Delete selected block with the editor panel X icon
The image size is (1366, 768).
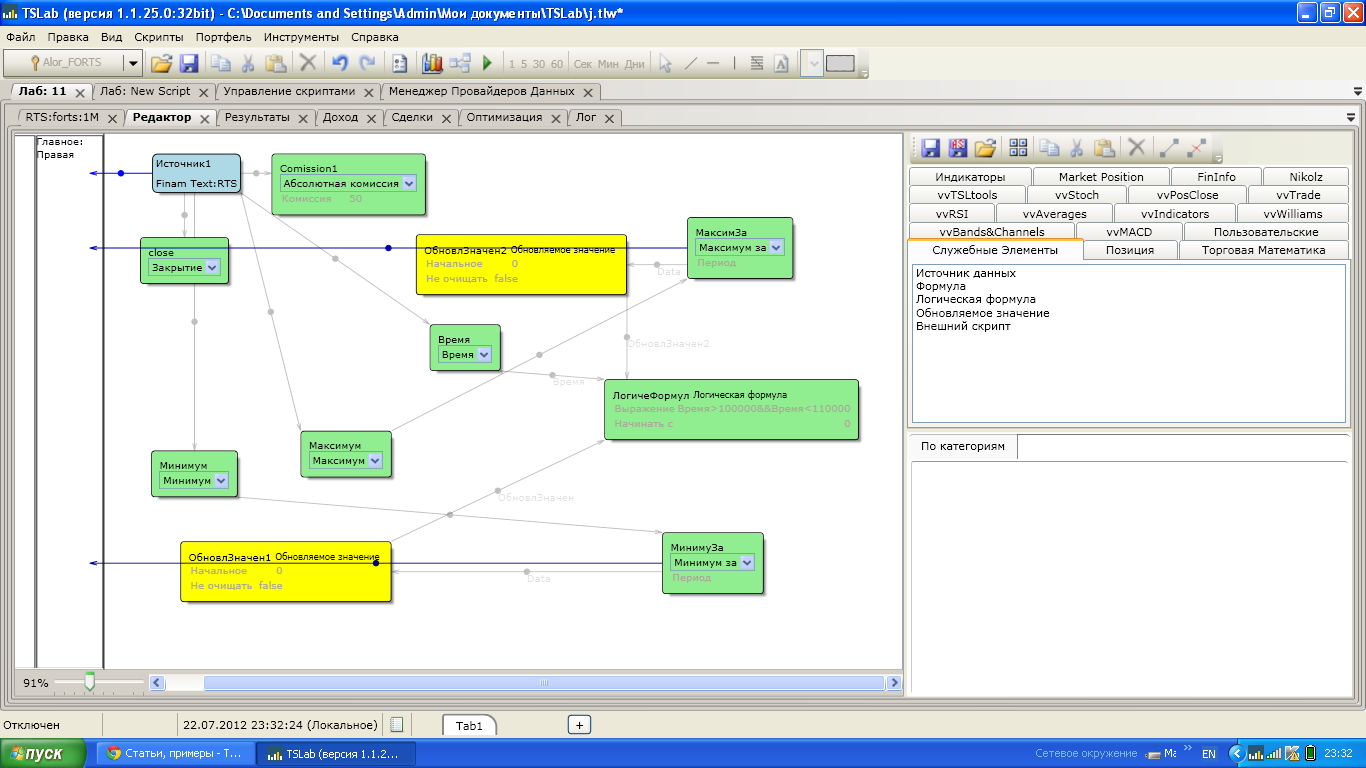click(x=1137, y=148)
